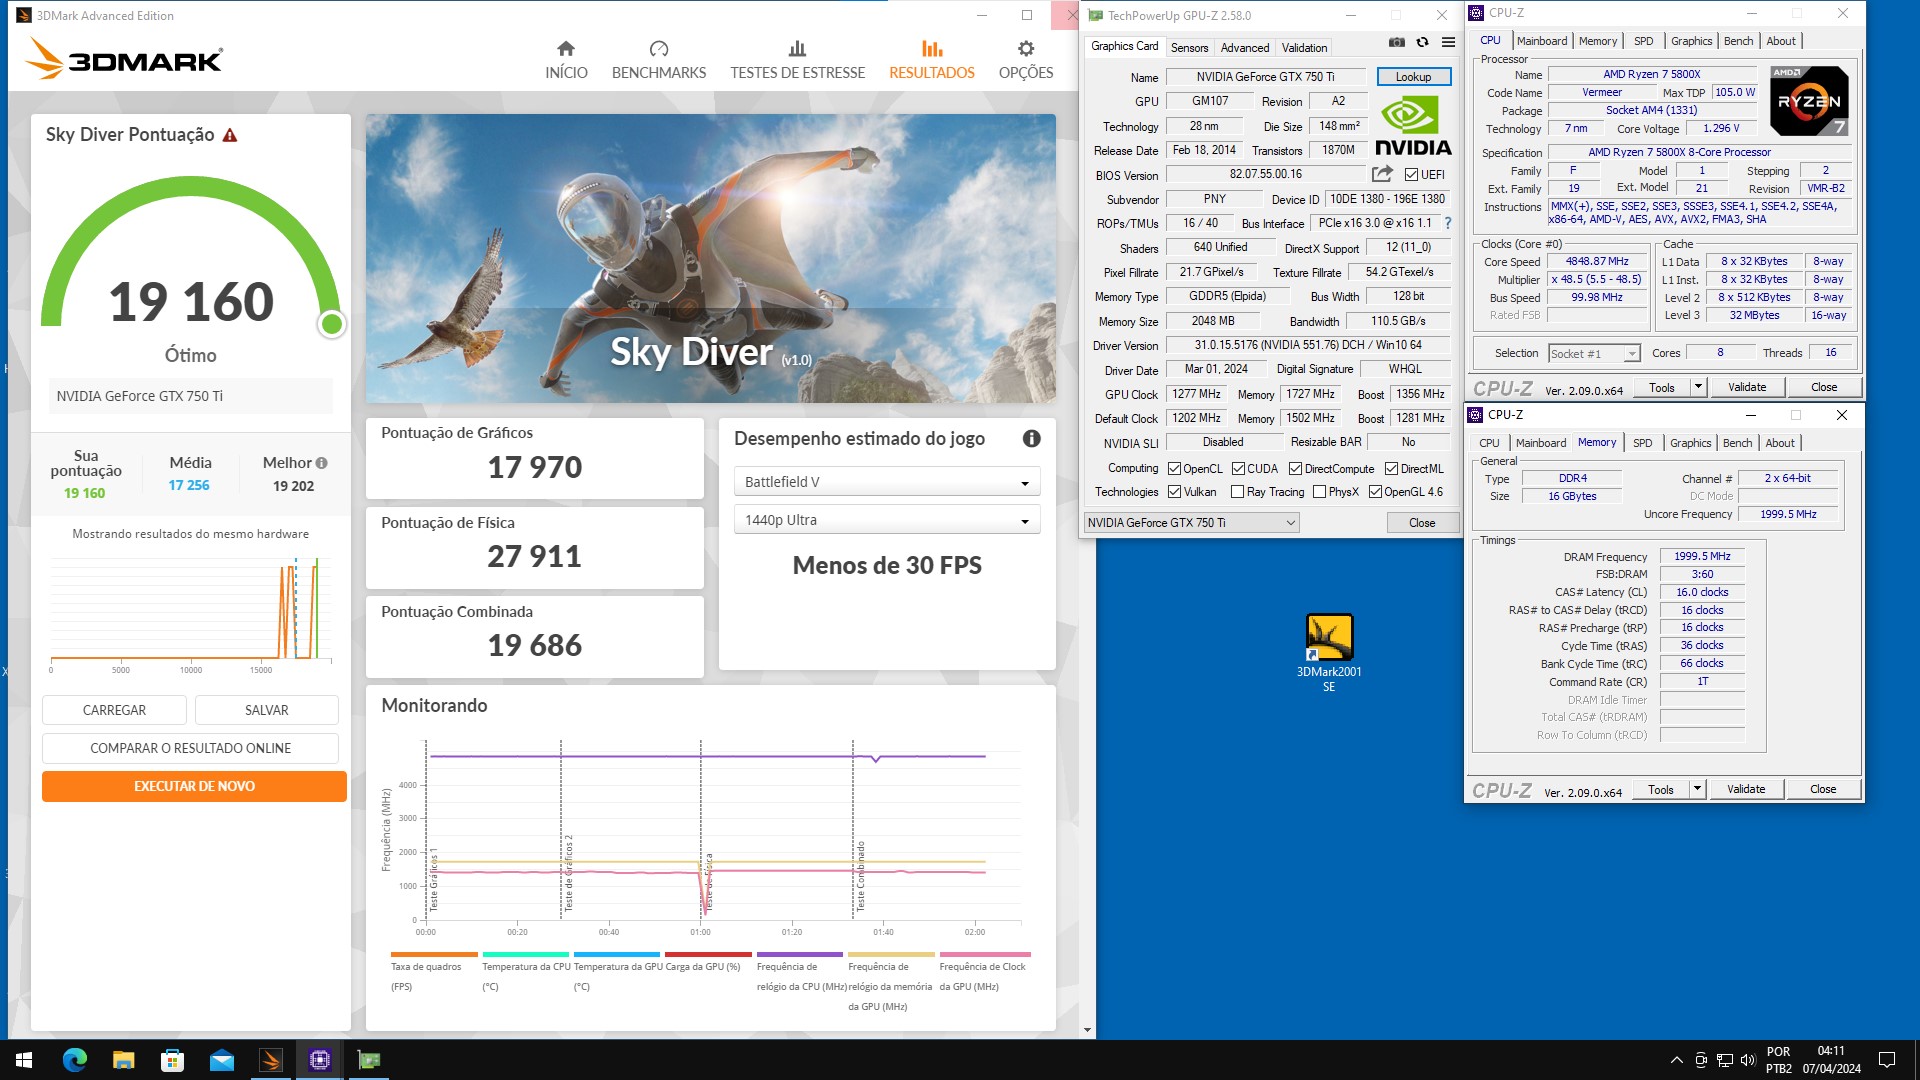Click the SALVAR button
The width and height of the screenshot is (1920, 1080).
pos(266,710)
